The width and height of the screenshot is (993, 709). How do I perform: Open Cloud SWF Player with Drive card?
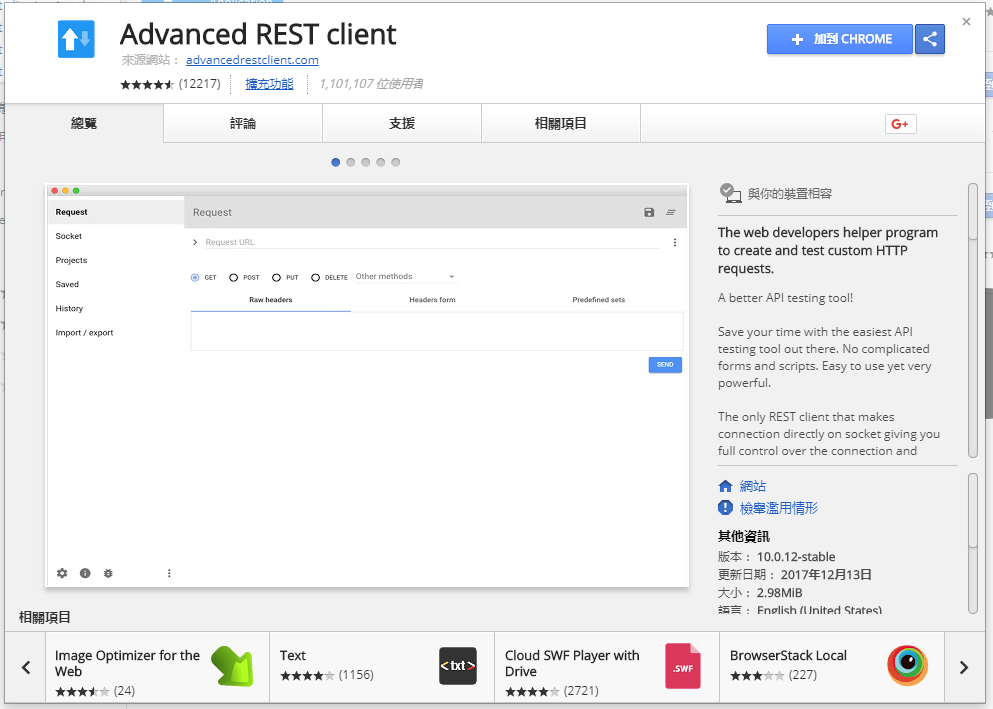(x=607, y=667)
